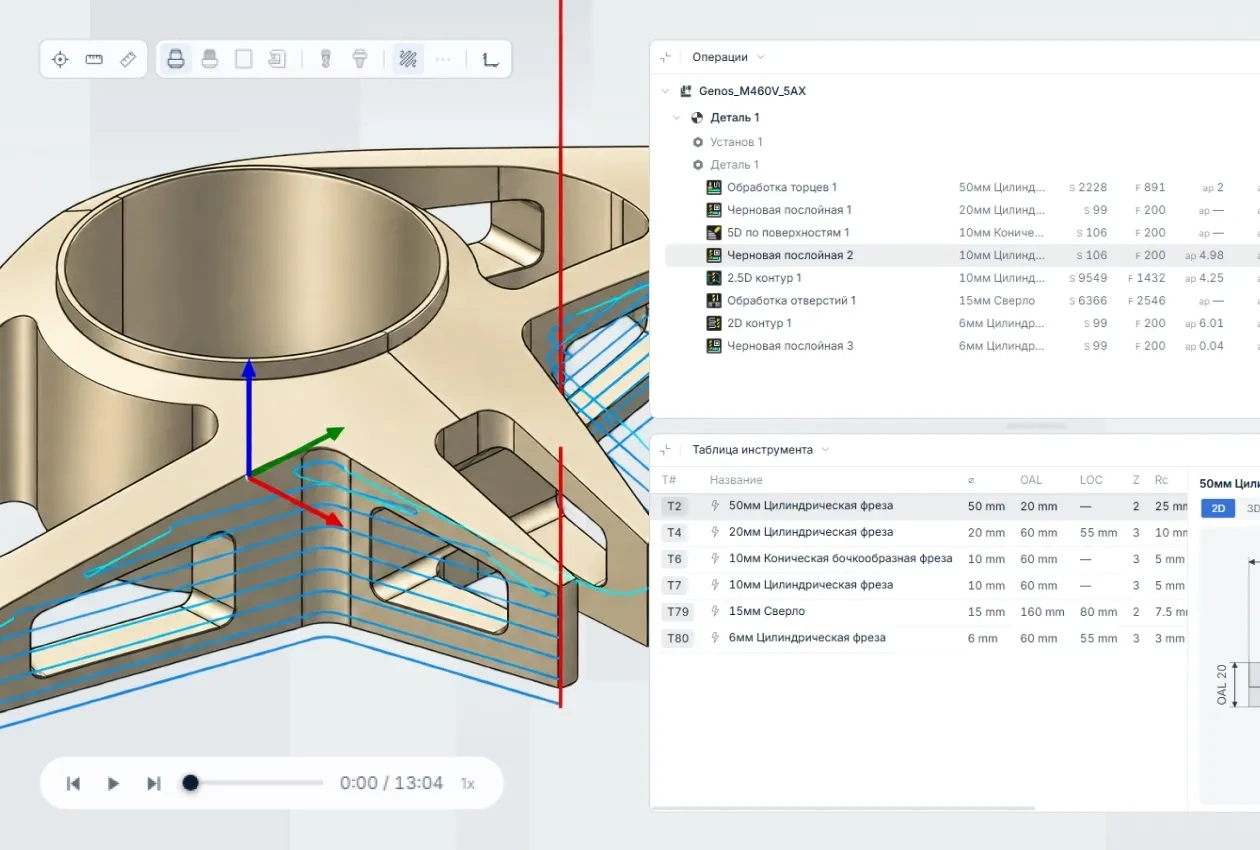Change the 1x playback speed
The image size is (1260, 850).
click(x=467, y=783)
